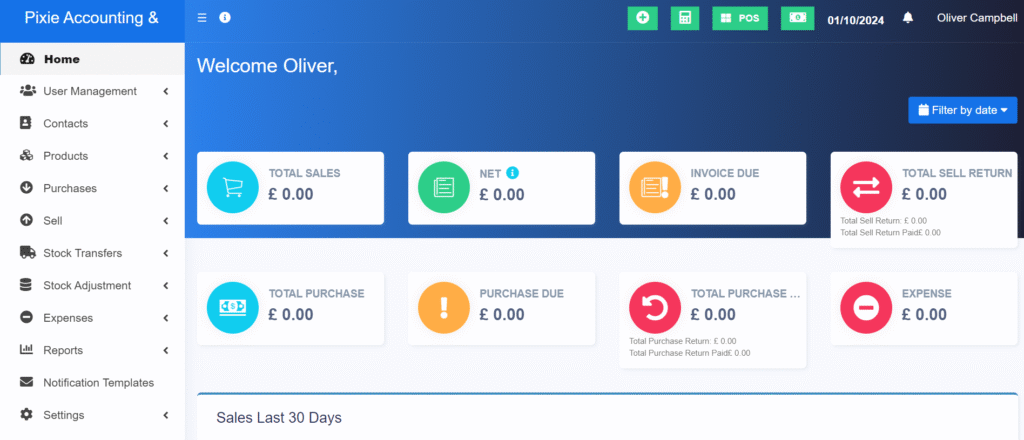Image resolution: width=1024 pixels, height=440 pixels.
Task: Expand User Management submenu chevron
Action: coord(166,91)
